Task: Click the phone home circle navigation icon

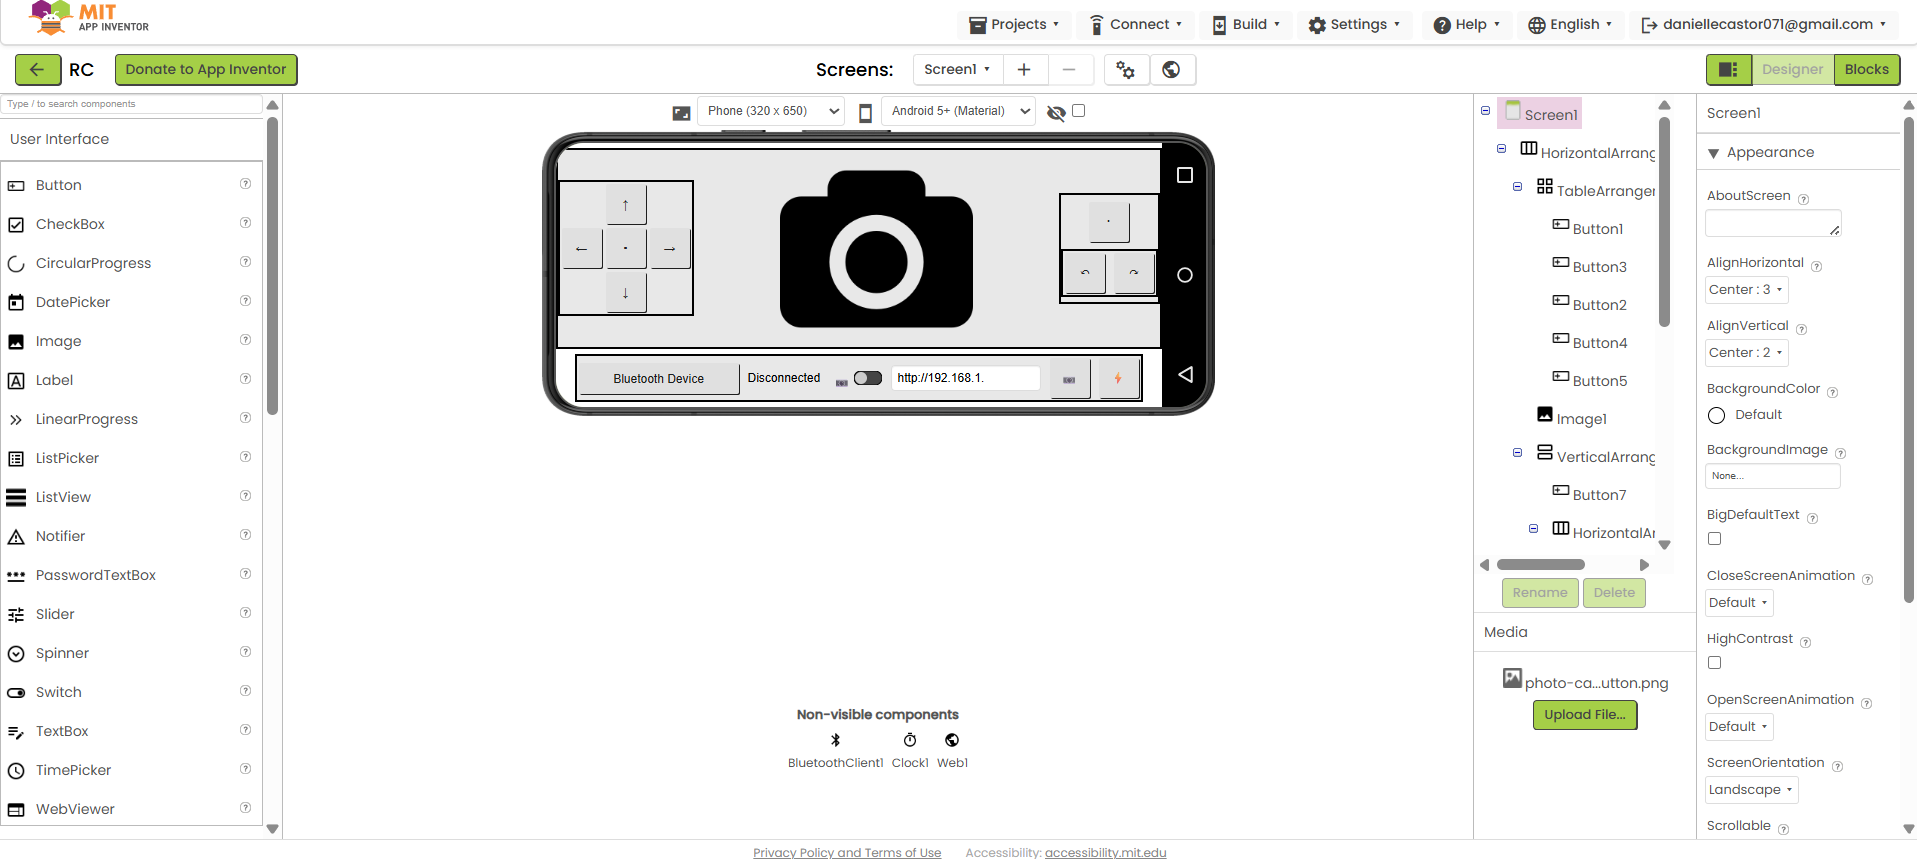Action: (x=1185, y=275)
